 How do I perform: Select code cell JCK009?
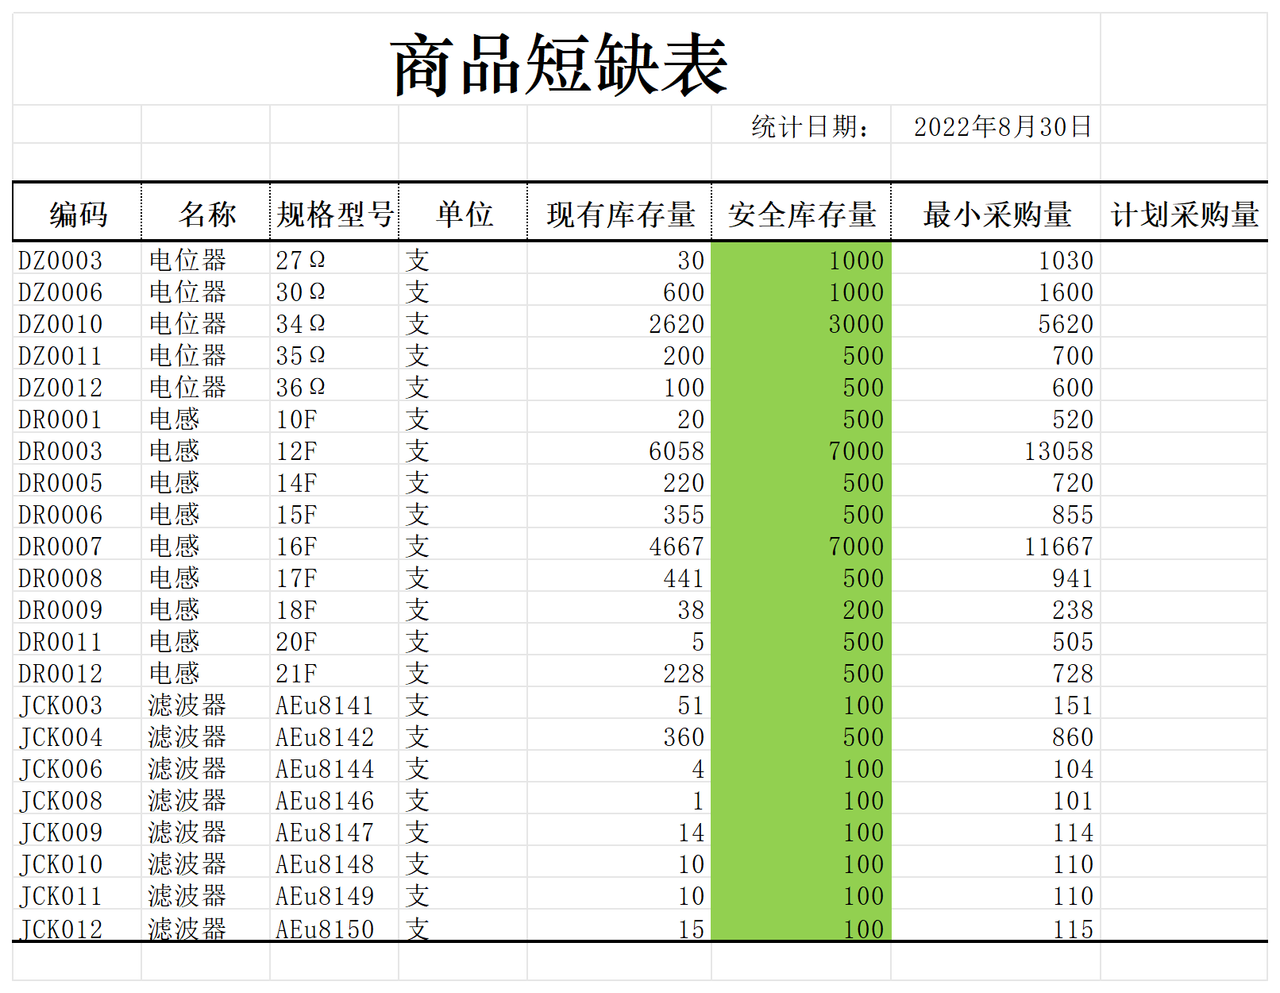(x=77, y=832)
